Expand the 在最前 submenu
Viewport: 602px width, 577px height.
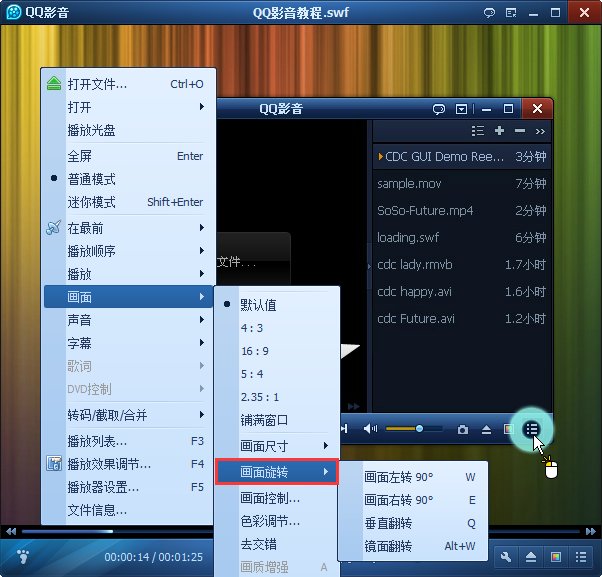129,228
